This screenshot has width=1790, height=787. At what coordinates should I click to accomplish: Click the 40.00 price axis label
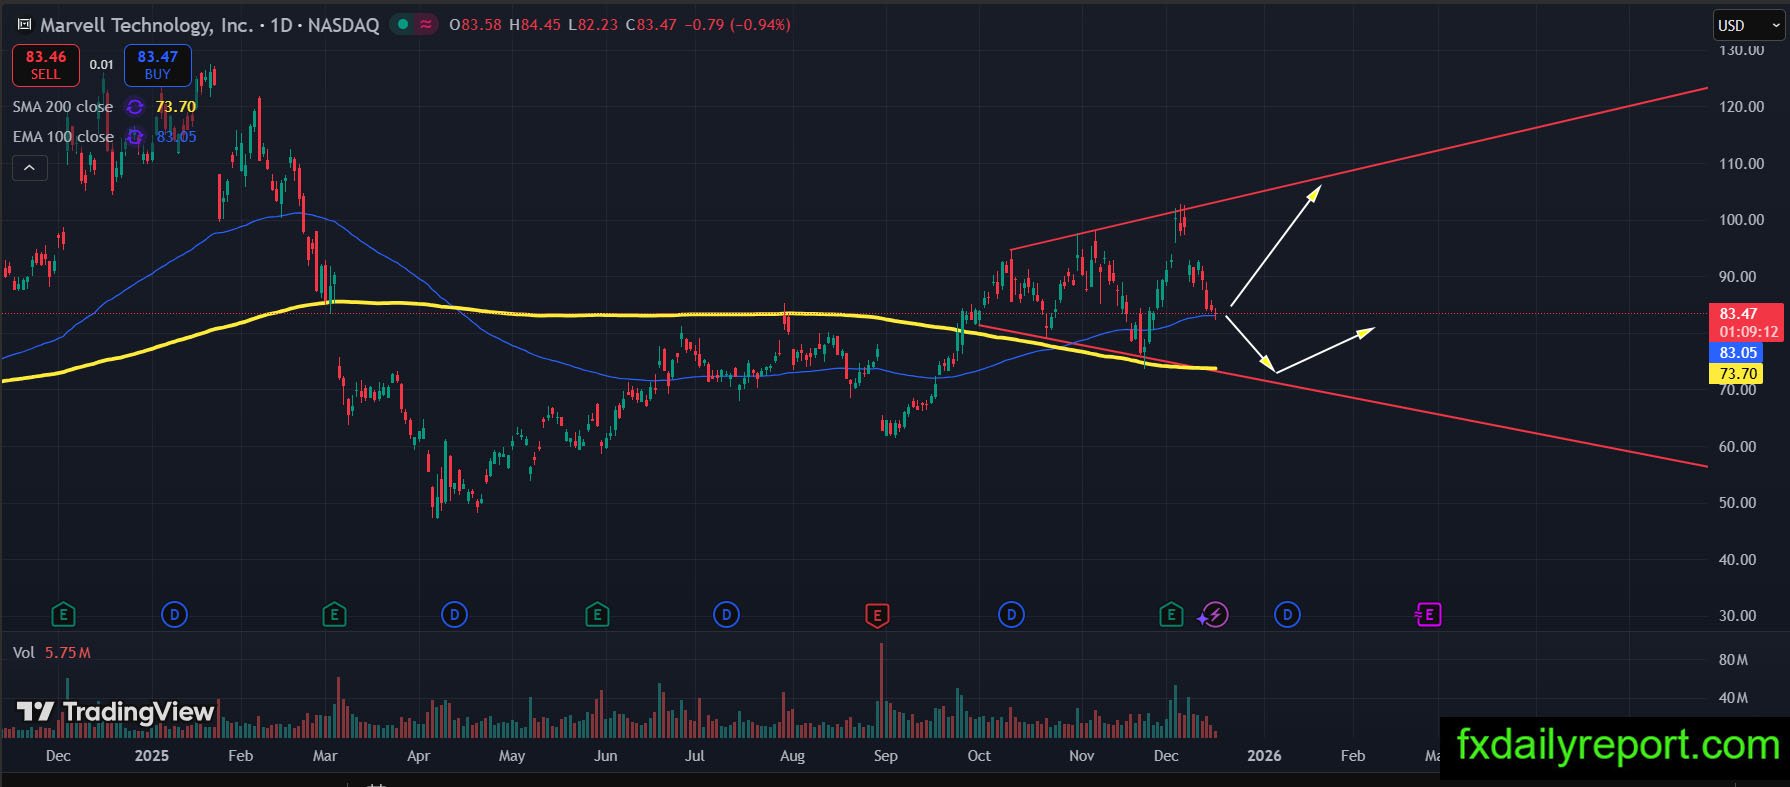click(x=1737, y=560)
